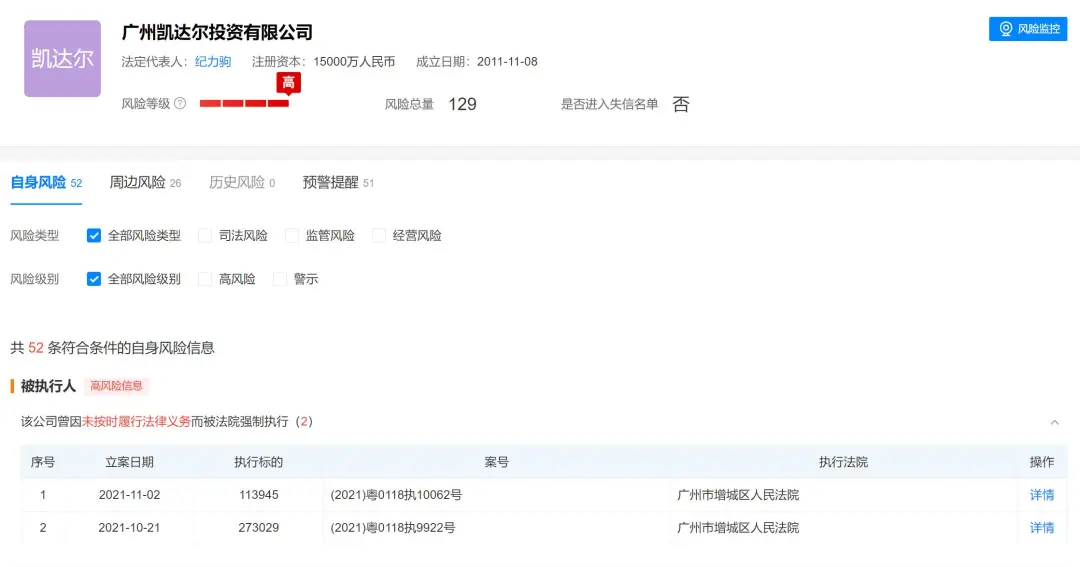The width and height of the screenshot is (1080, 567).
Task: Click the 立案日期 column header
Action: pyautogui.click(x=129, y=462)
